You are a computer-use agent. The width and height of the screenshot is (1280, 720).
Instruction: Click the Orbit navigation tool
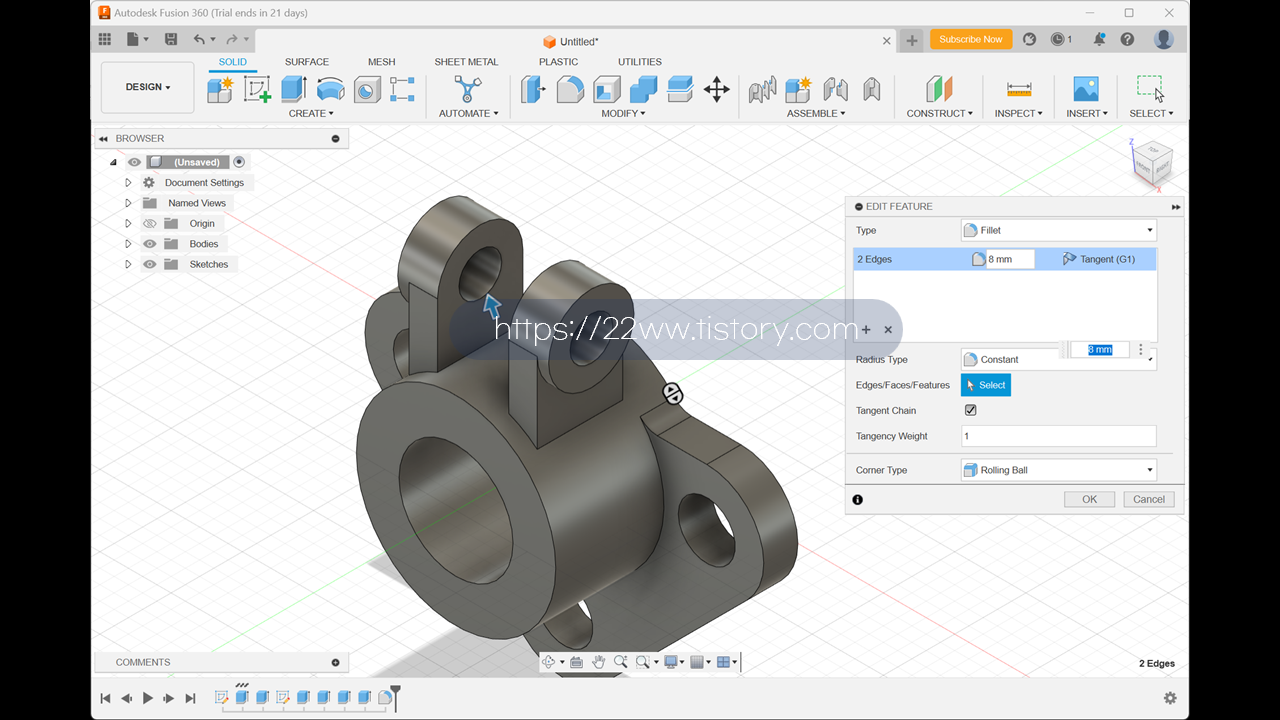coord(549,662)
